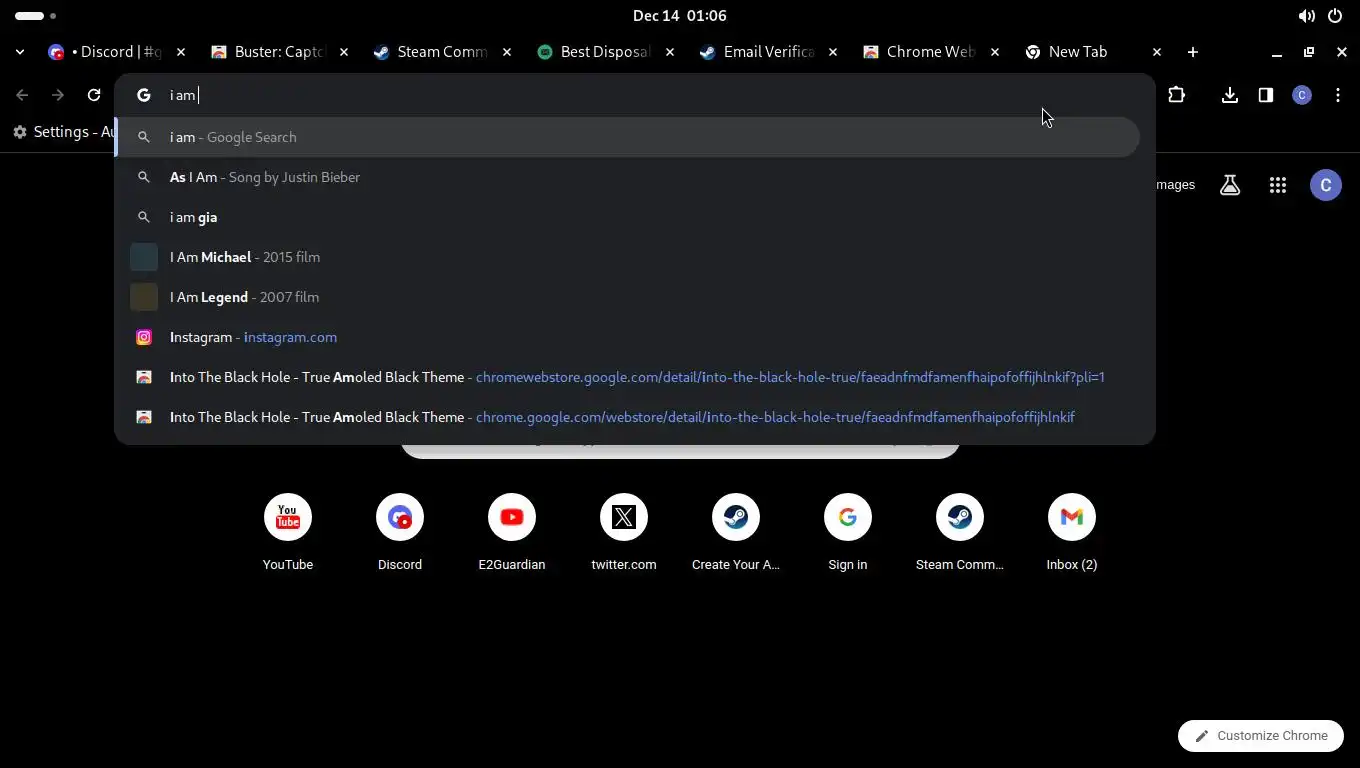Viewport: 1360px width, 768px height.
Task: Click the I Am Michael film thumbnail
Action: [144, 257]
